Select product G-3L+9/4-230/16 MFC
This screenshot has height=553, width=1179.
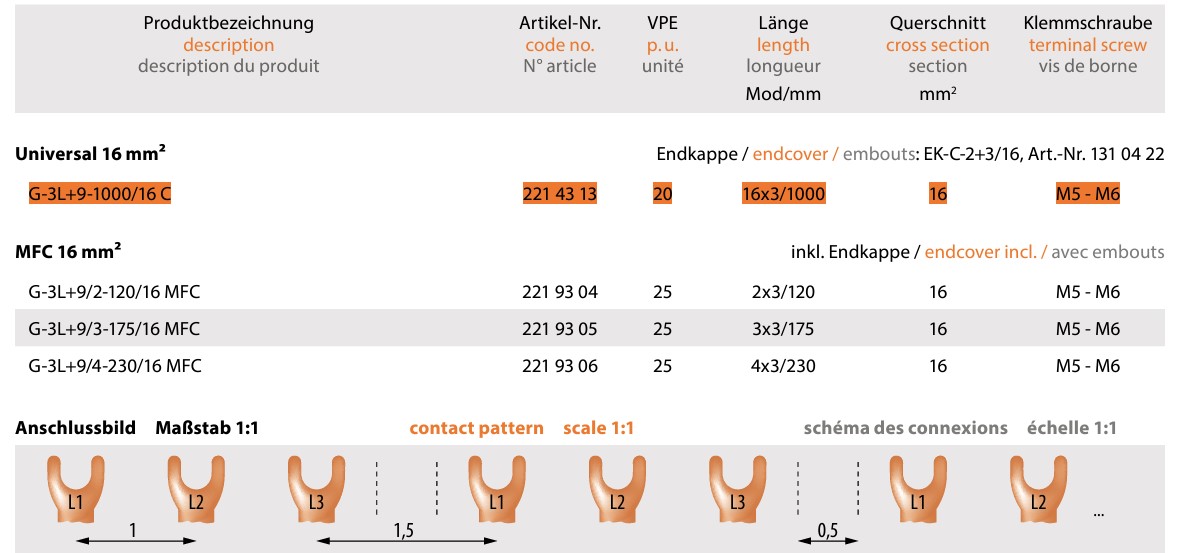click(x=115, y=366)
